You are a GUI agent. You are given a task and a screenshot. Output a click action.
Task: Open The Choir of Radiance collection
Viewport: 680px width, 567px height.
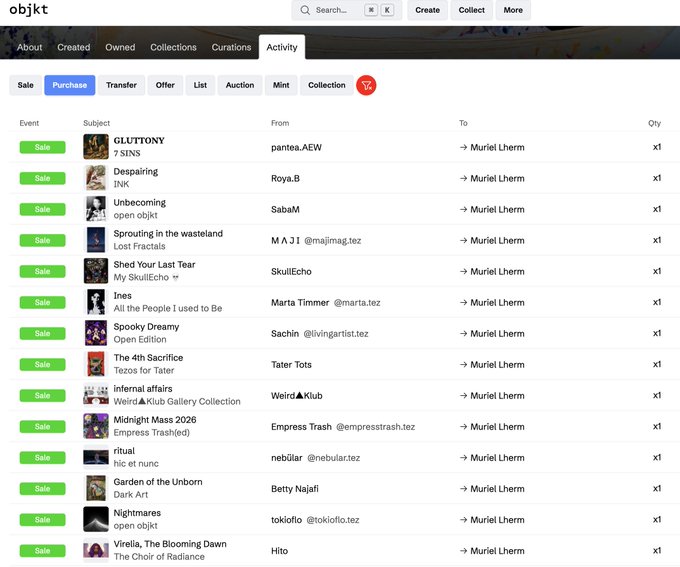[x=159, y=556]
